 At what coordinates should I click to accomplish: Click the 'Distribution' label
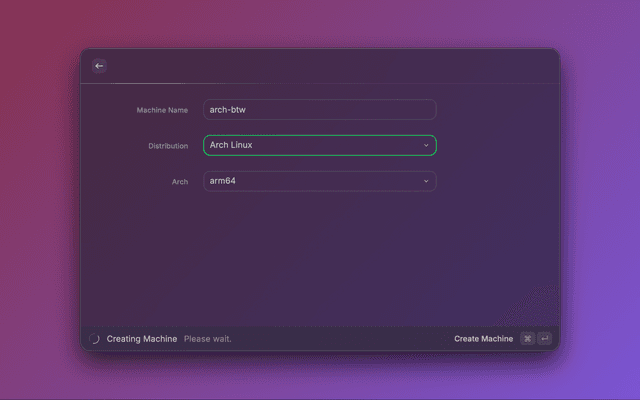168,146
